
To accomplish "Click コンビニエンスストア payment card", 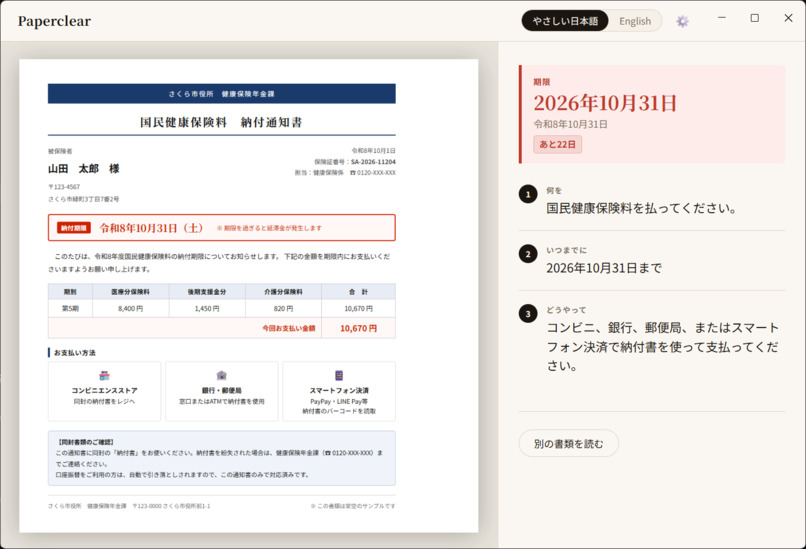I will [x=104, y=391].
